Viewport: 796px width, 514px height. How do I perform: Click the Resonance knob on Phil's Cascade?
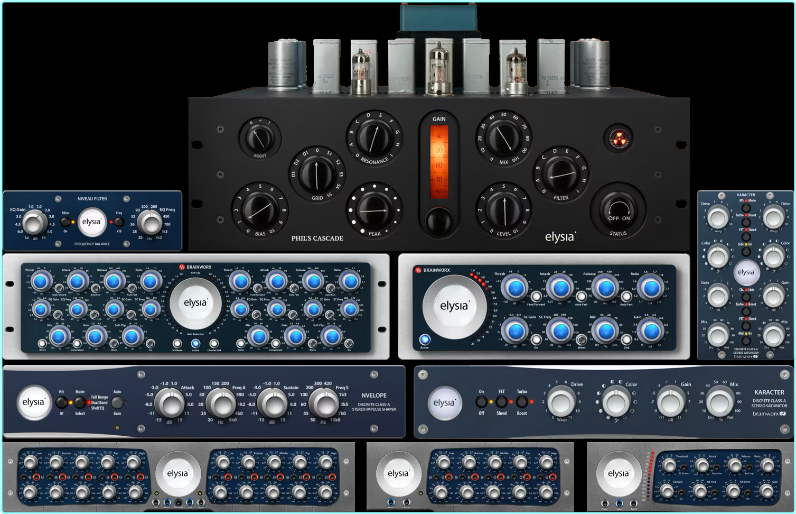pos(374,137)
